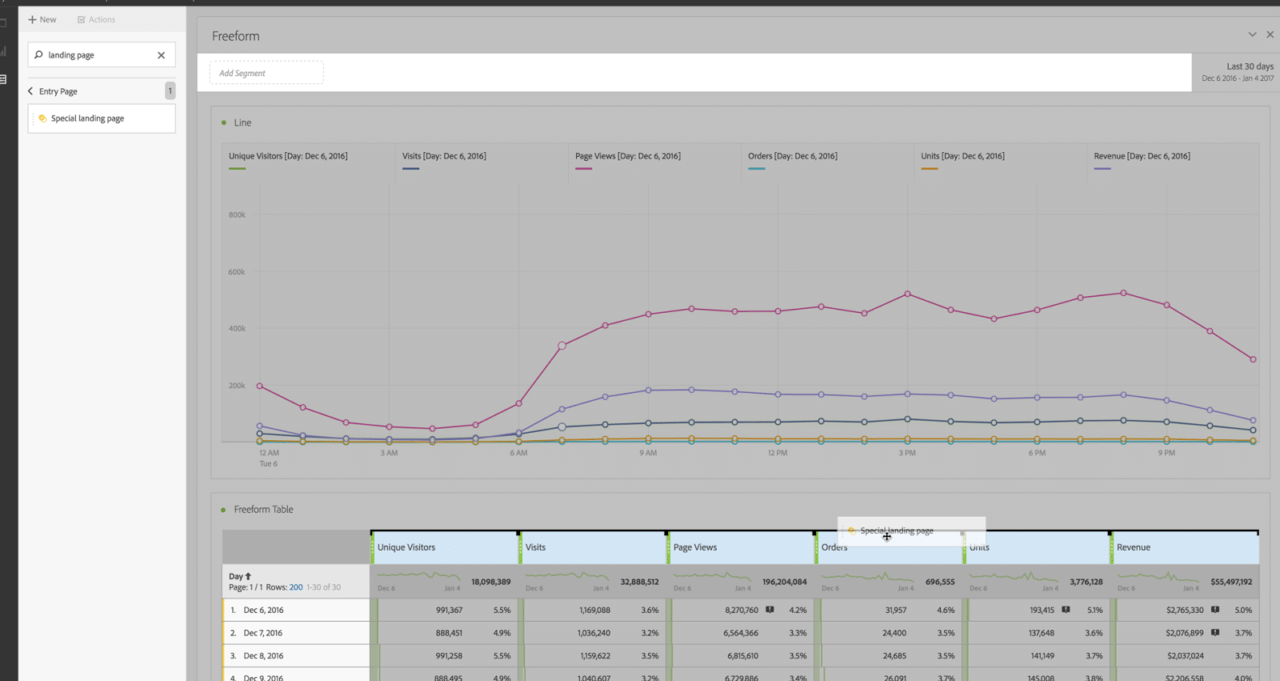Viewport: 1280px width, 681px height.
Task: Clear the landing page search with the X
Action: pyautogui.click(x=161, y=55)
